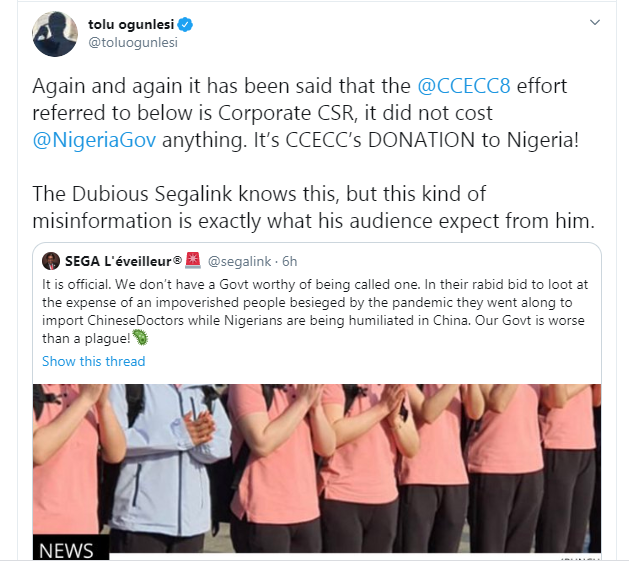Viewport: 629px width, 562px height.
Task: Open the @NigeriaGov mention
Action: [x=94, y=140]
